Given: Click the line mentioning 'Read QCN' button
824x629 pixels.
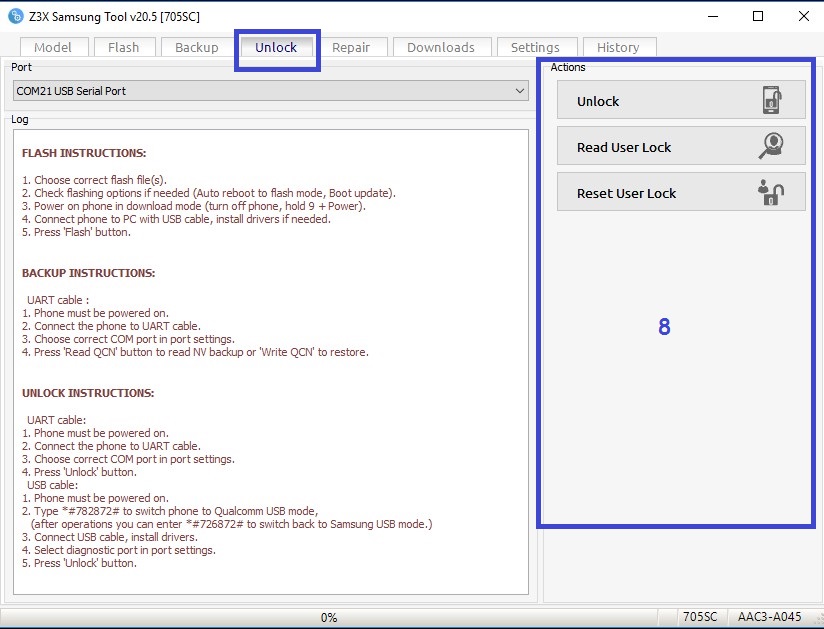Looking at the screenshot, I should (195, 352).
